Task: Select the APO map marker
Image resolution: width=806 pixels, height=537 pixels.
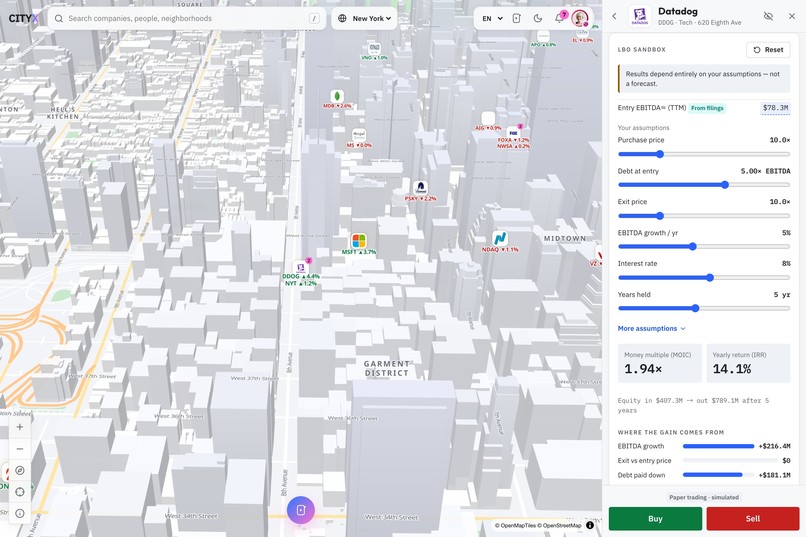Action: pyautogui.click(x=543, y=37)
